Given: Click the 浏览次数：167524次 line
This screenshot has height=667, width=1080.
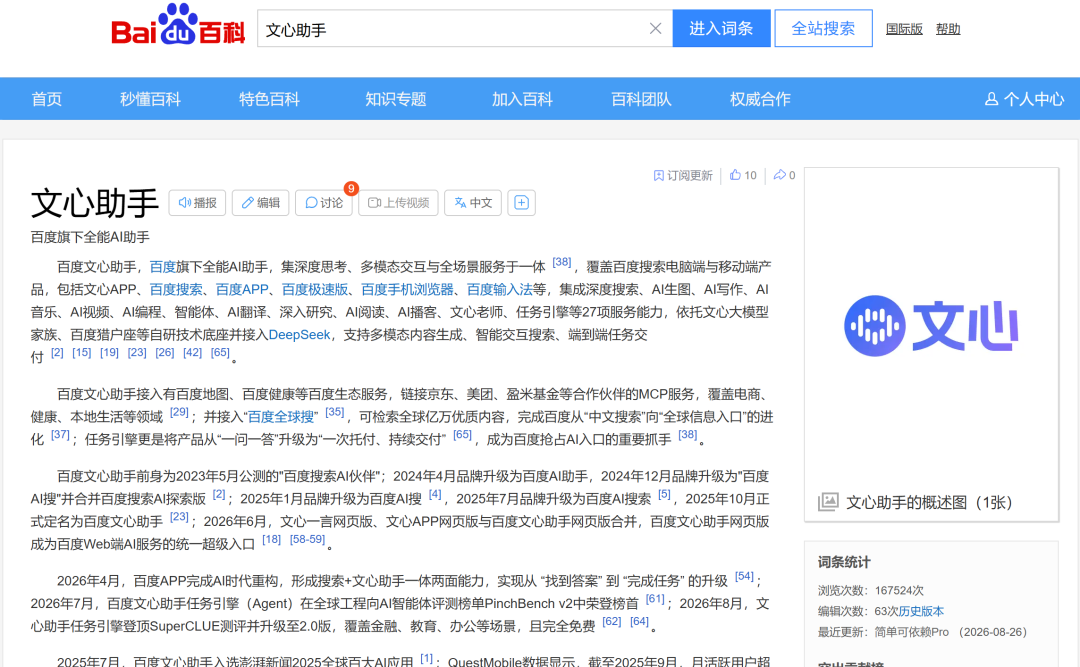Looking at the screenshot, I should [871, 591].
